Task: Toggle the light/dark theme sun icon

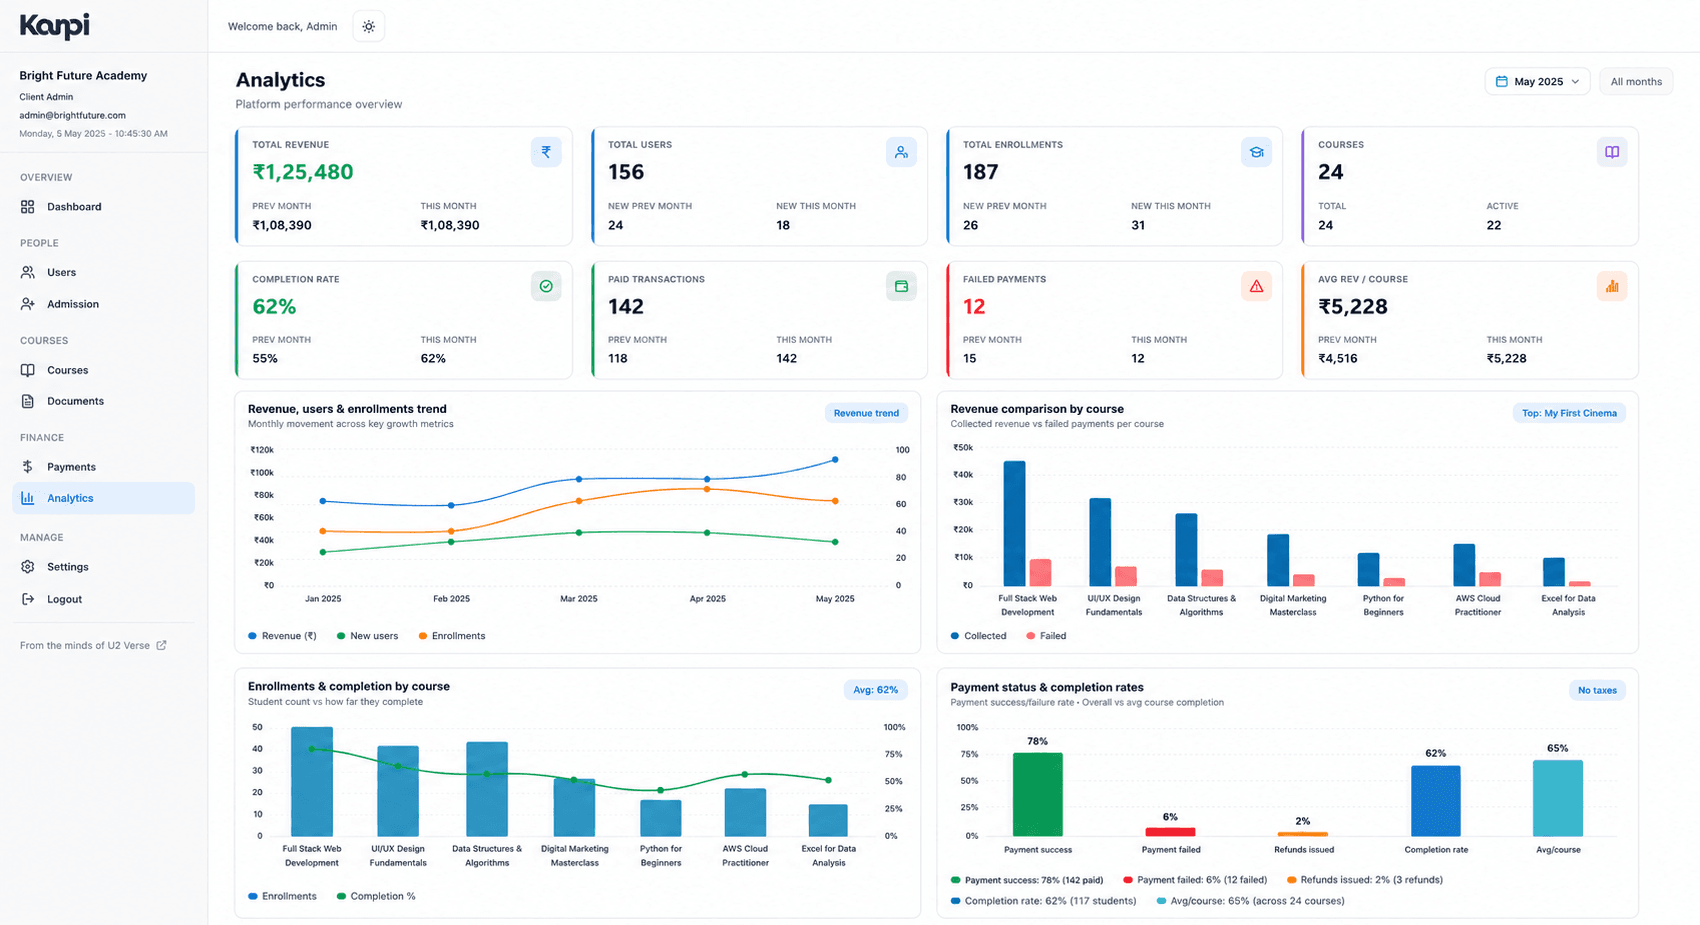Action: point(369,26)
